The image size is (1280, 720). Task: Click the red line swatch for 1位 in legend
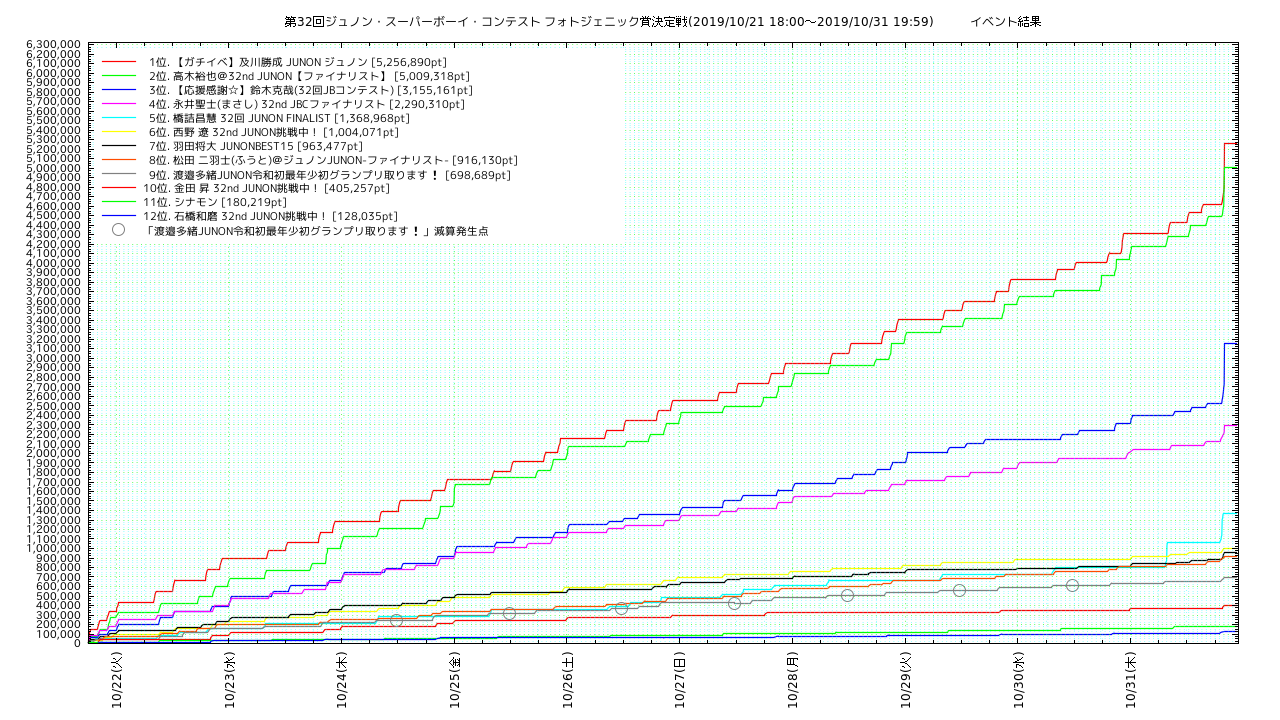coord(118,62)
